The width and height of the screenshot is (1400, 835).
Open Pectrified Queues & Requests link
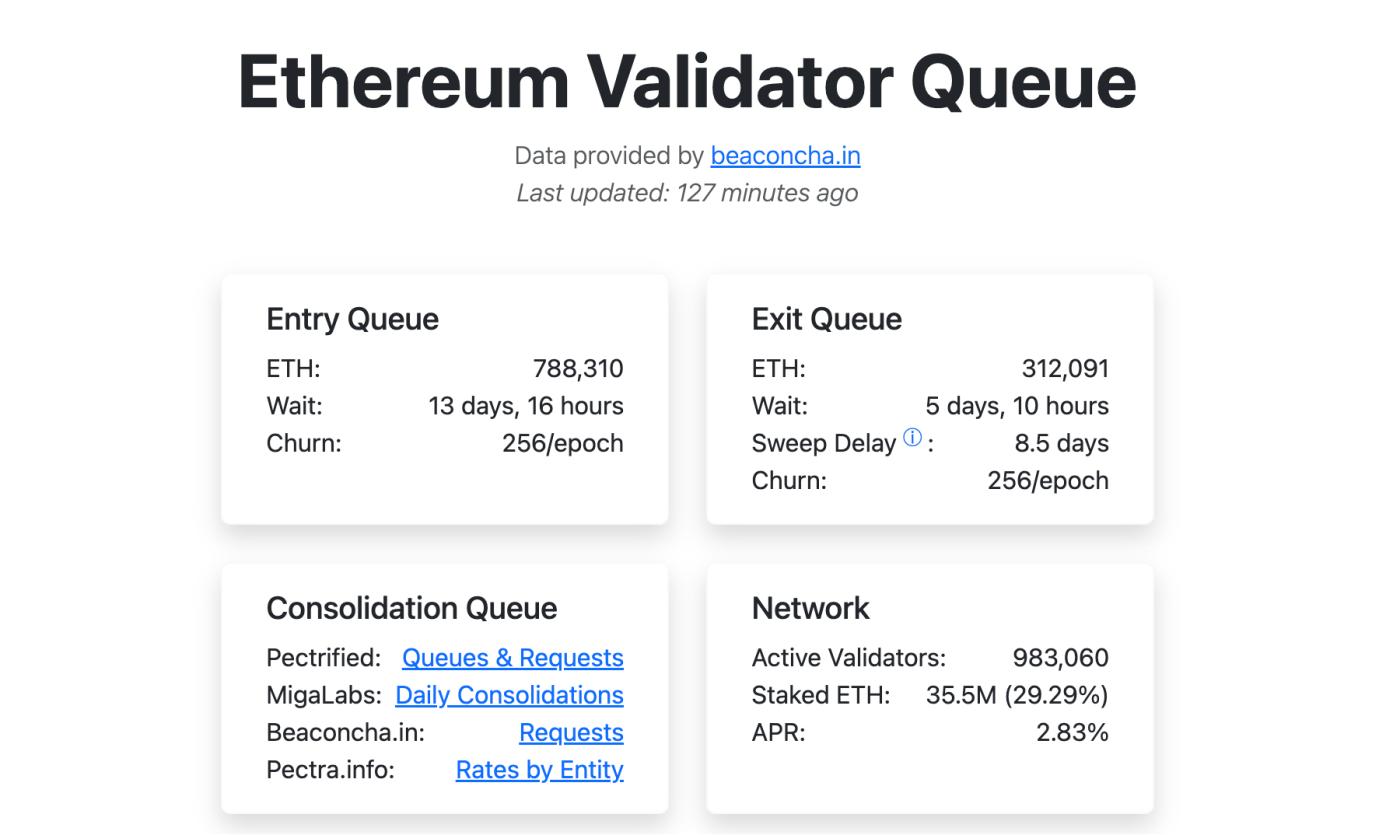512,658
